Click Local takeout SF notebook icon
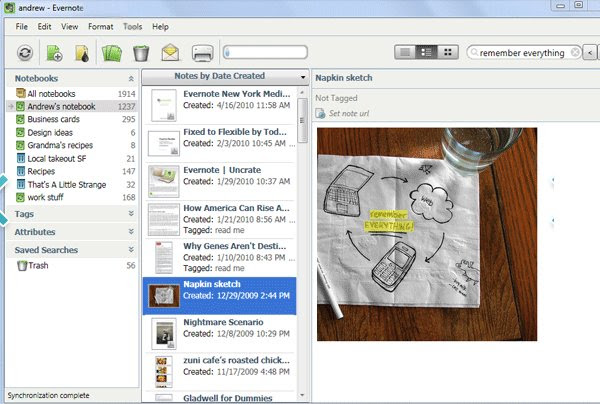600x404 pixels. (21, 158)
